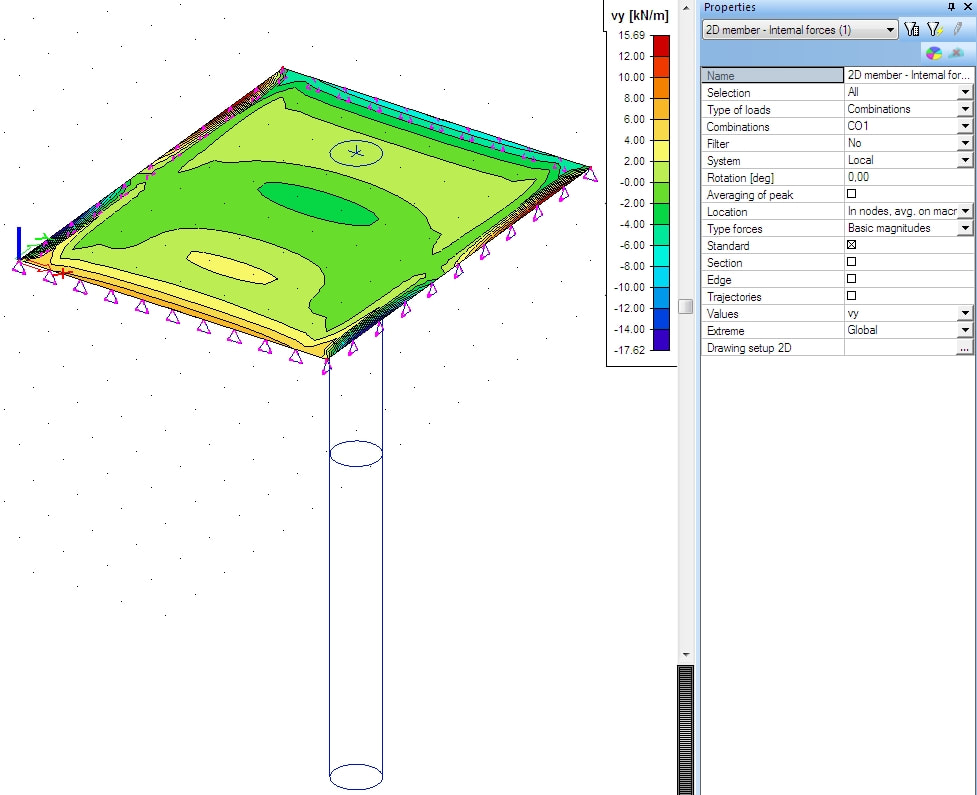
Task: Open the Values dropdown set to vy
Action: (963, 313)
